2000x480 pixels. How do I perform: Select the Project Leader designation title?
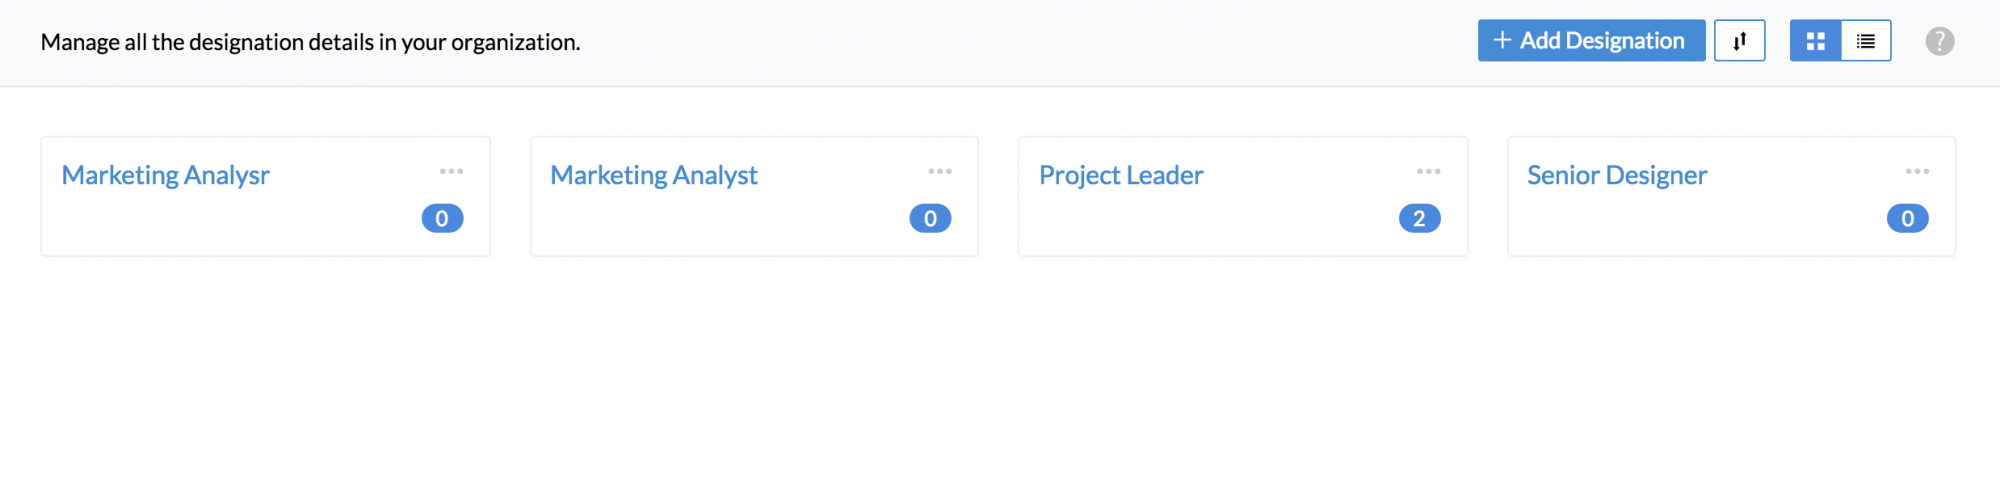(x=1121, y=175)
